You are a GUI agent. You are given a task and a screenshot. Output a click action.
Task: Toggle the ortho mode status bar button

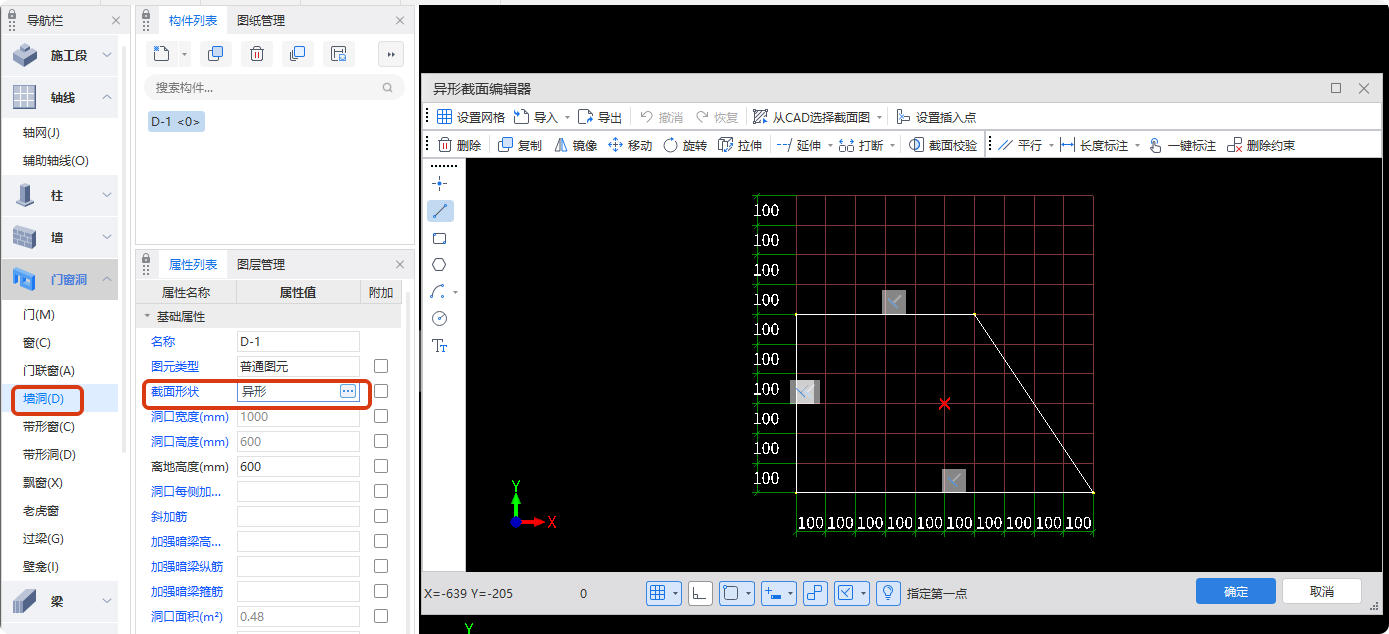click(x=700, y=593)
